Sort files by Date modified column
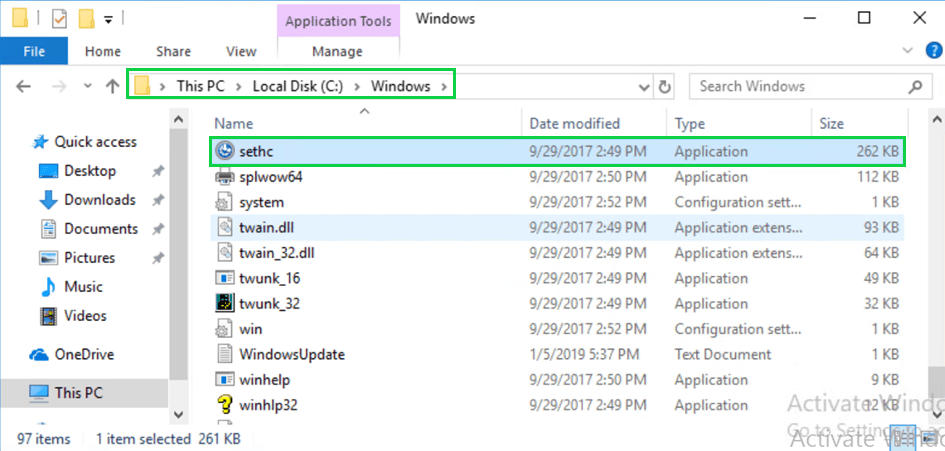Image resolution: width=945 pixels, height=451 pixels. click(575, 124)
